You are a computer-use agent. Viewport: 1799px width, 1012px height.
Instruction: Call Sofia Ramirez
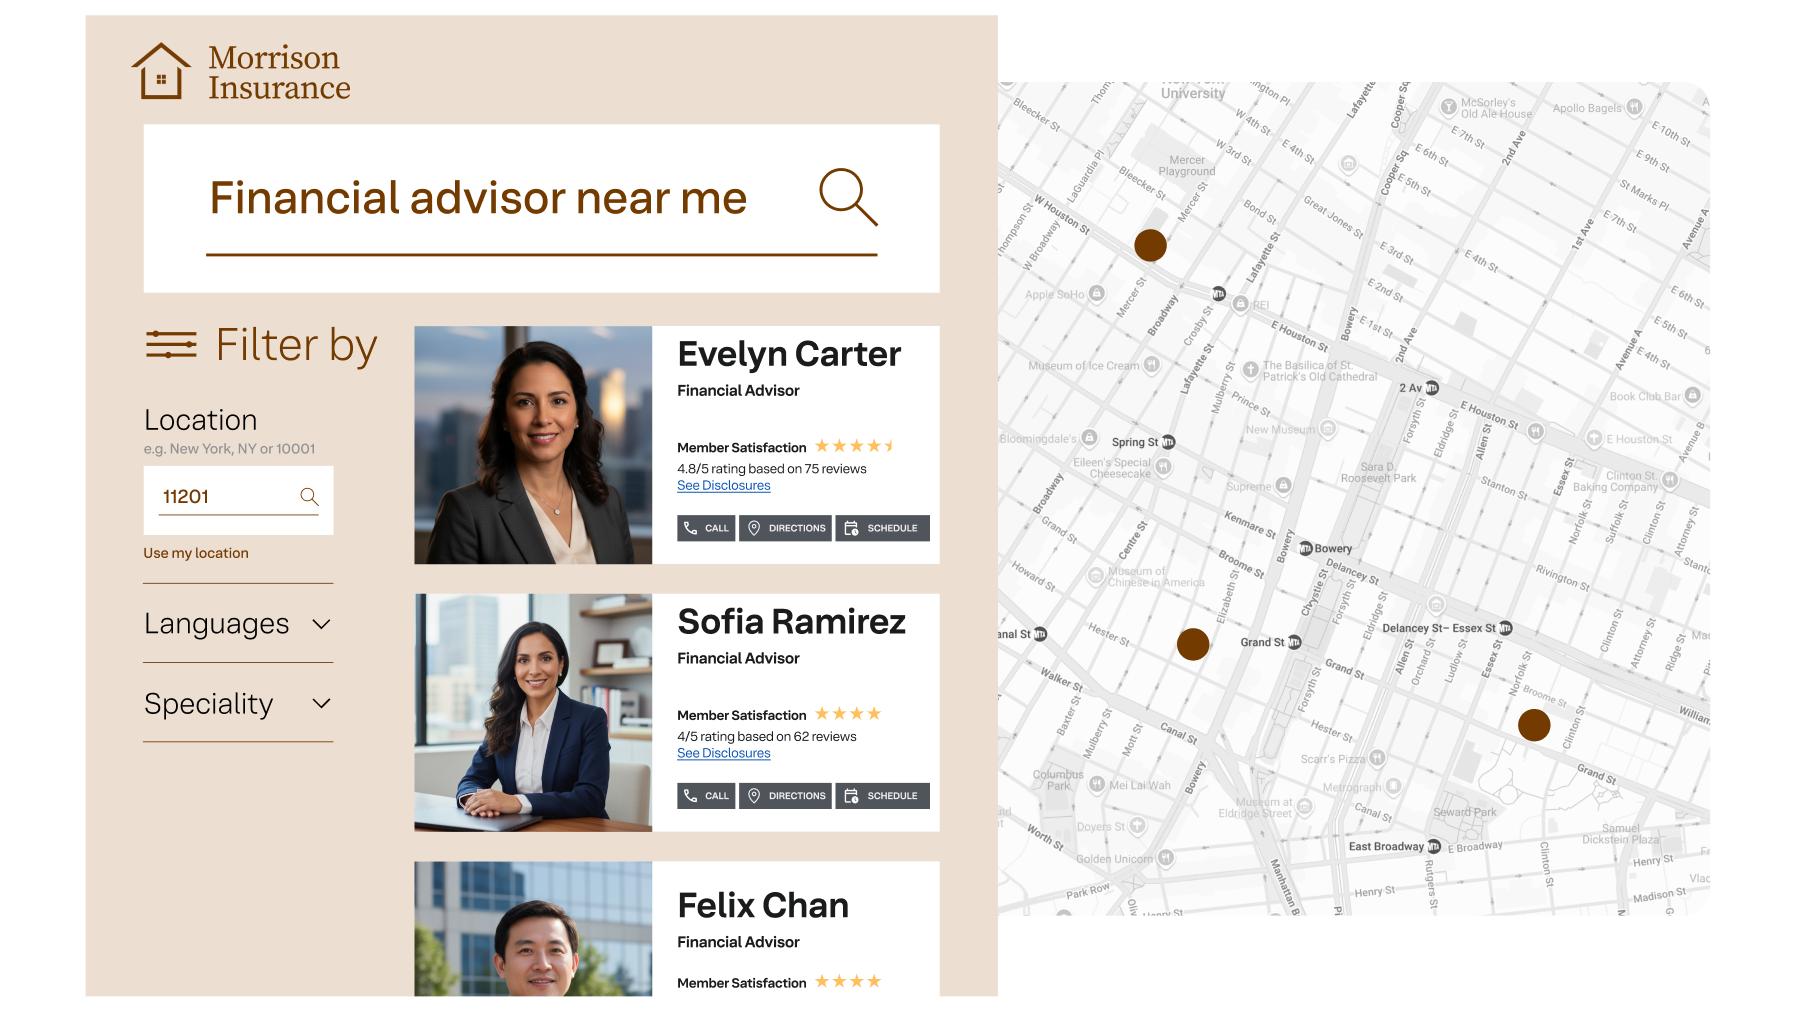tap(706, 796)
